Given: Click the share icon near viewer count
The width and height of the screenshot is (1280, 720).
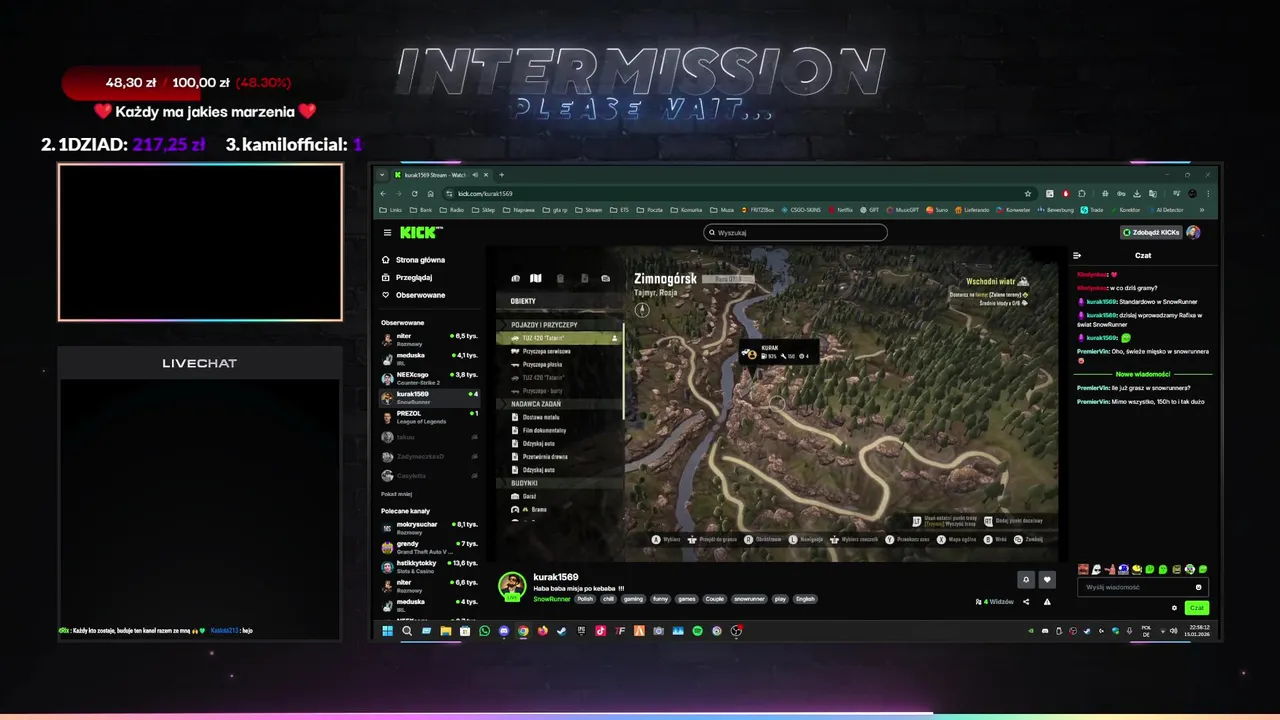Looking at the screenshot, I should click(x=1026, y=602).
